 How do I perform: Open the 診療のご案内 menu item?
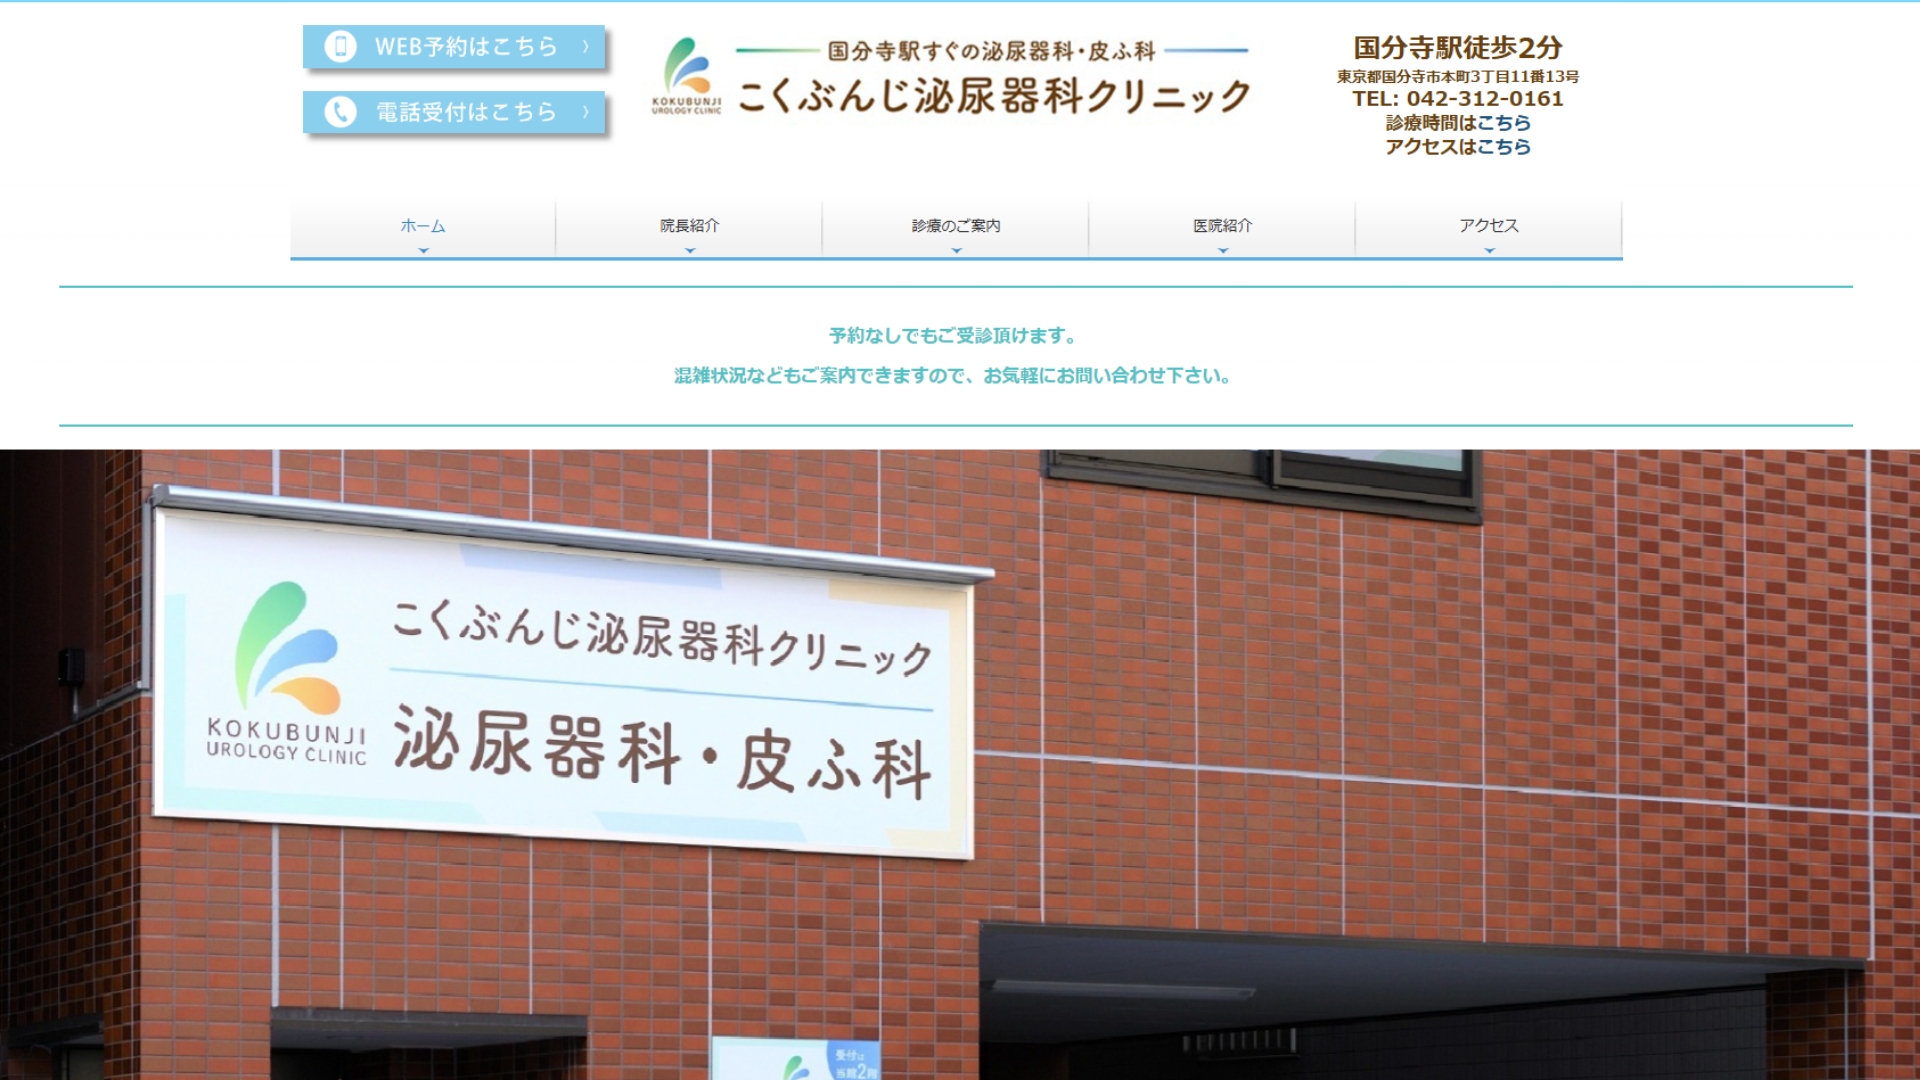(956, 226)
